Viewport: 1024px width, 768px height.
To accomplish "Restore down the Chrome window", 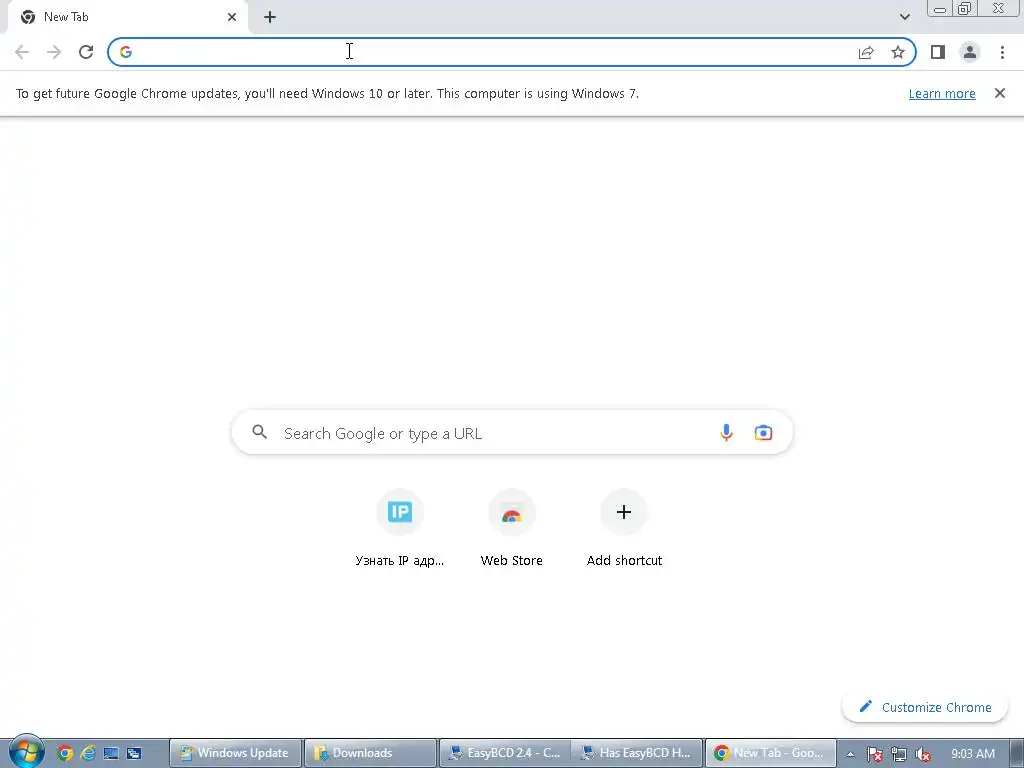I will [x=964, y=9].
